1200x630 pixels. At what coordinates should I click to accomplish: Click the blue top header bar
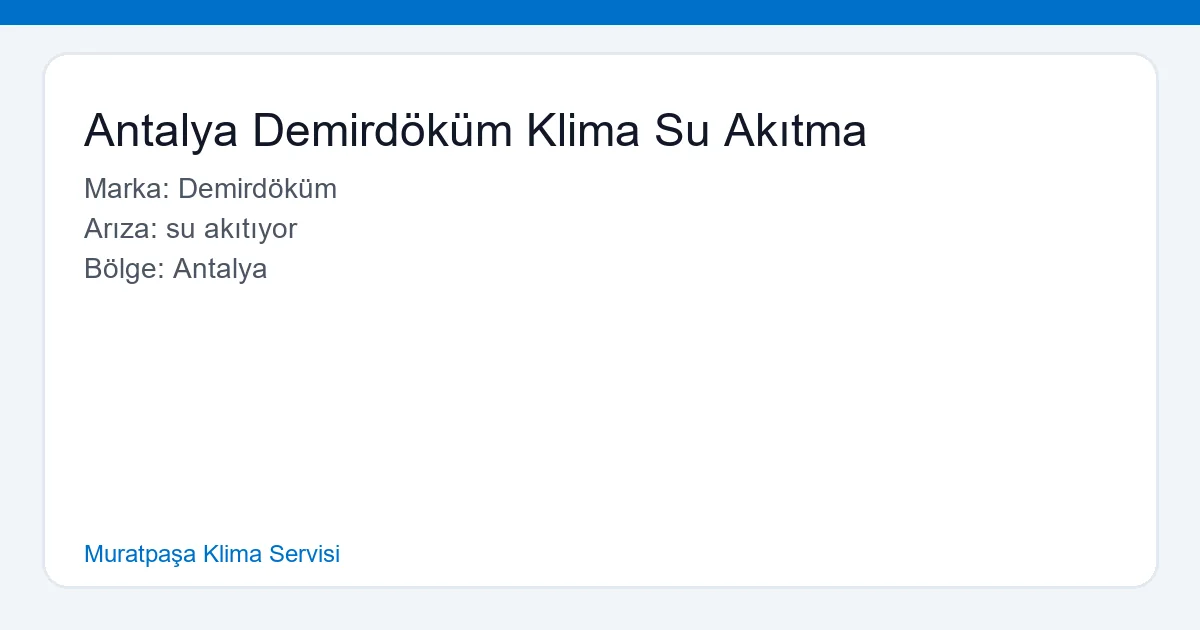[600, 12]
